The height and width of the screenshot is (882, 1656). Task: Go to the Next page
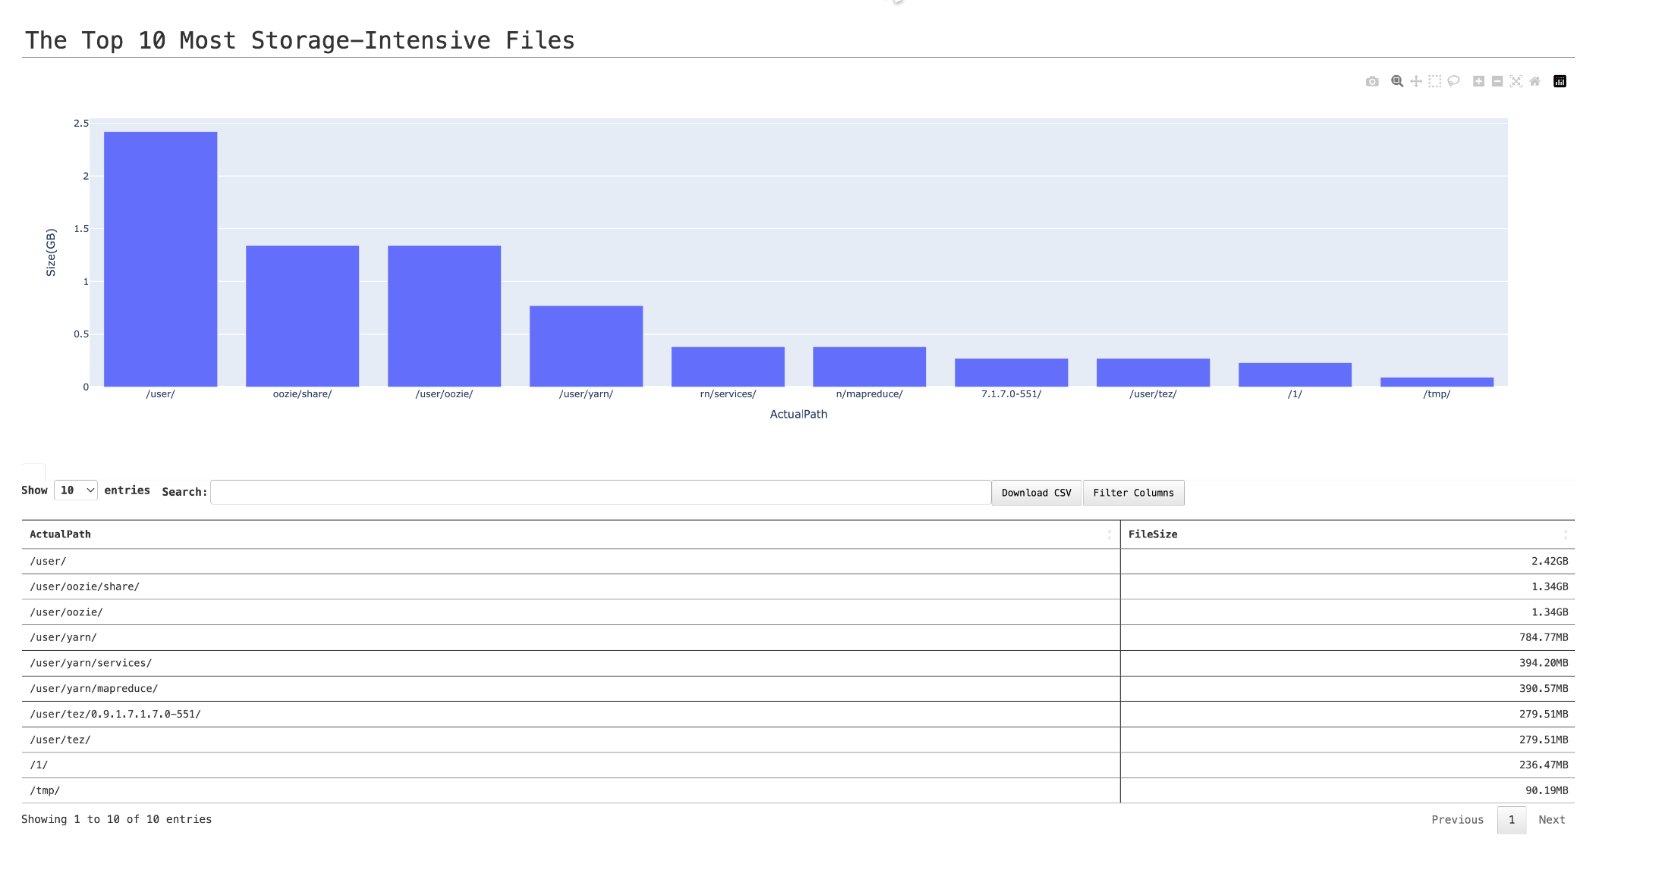click(1551, 820)
